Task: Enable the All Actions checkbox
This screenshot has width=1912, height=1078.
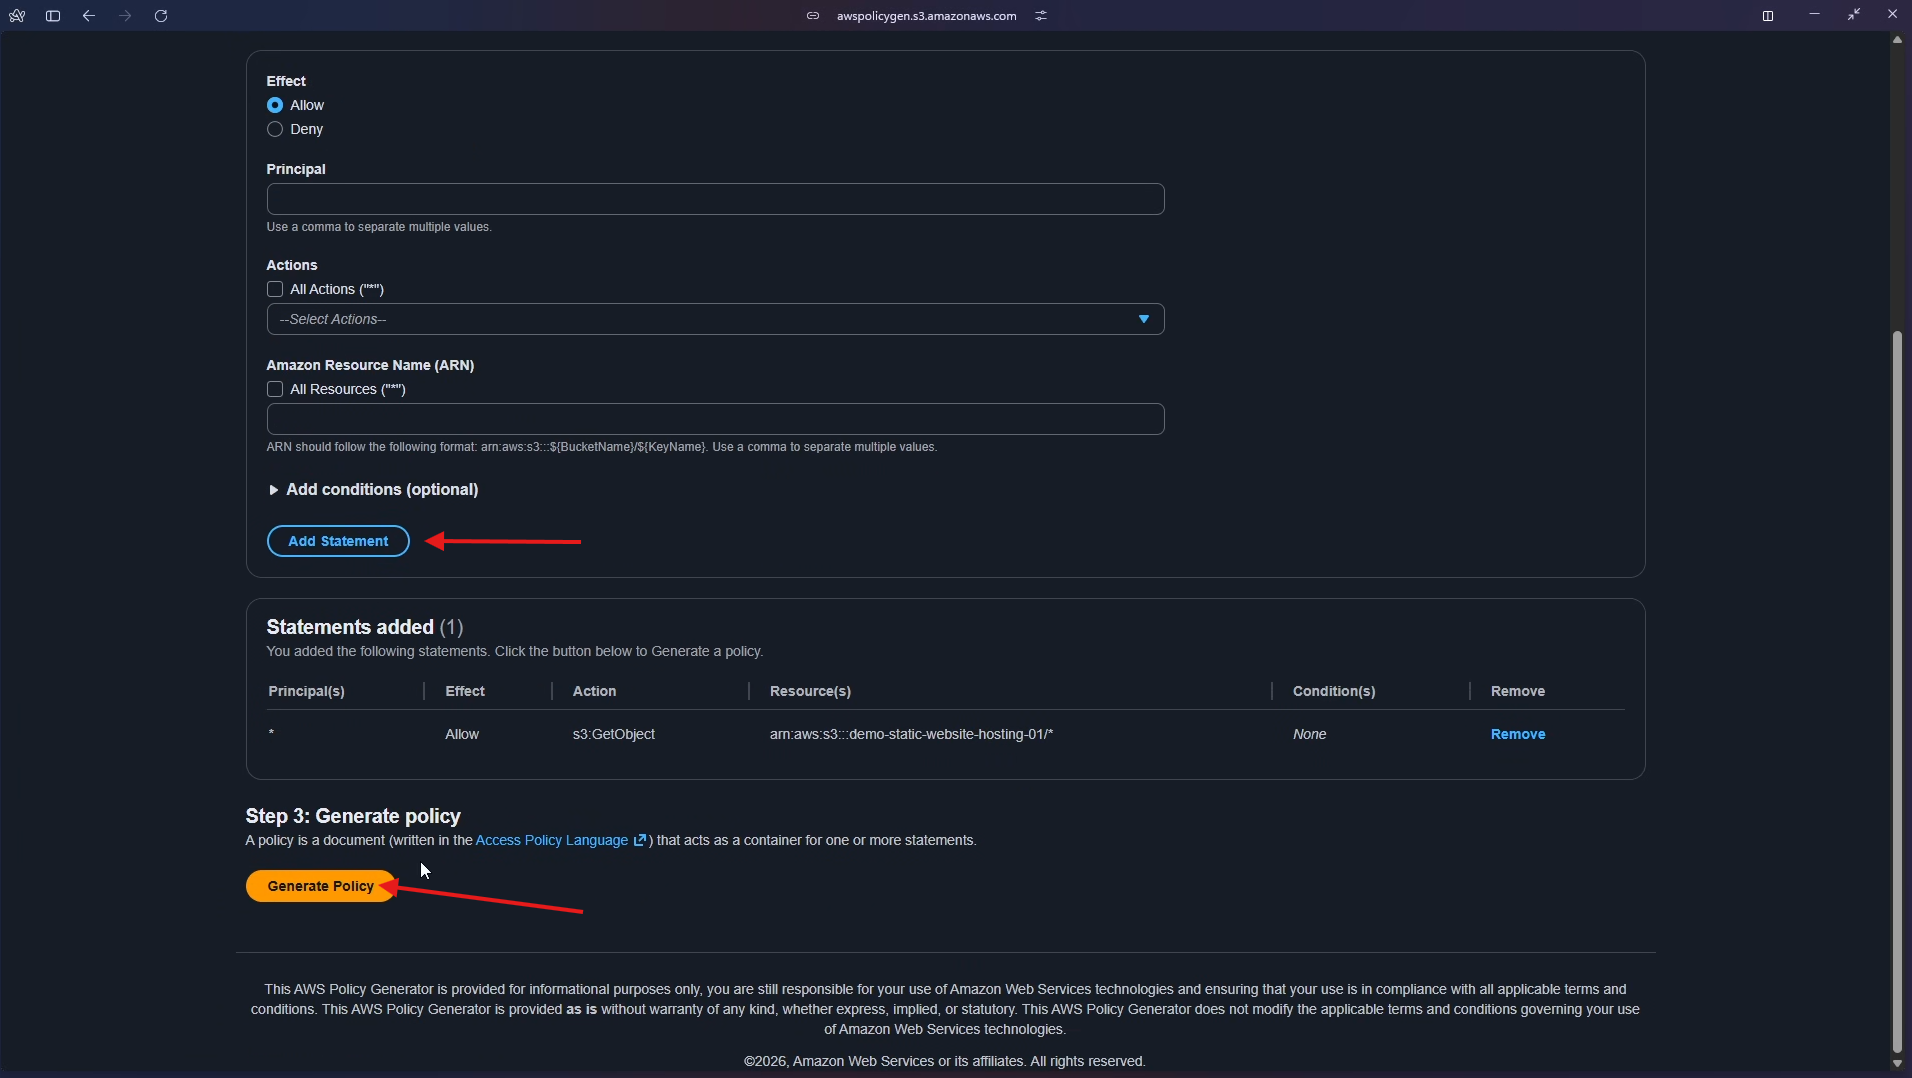Action: (274, 289)
